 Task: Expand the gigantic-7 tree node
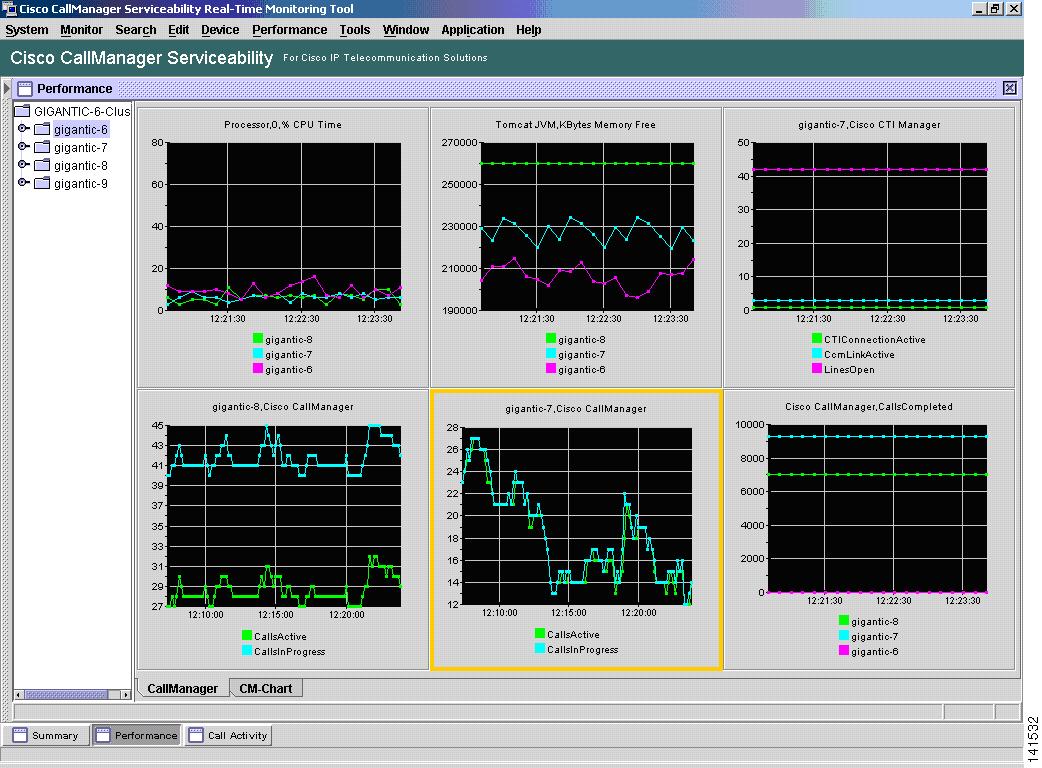point(23,146)
